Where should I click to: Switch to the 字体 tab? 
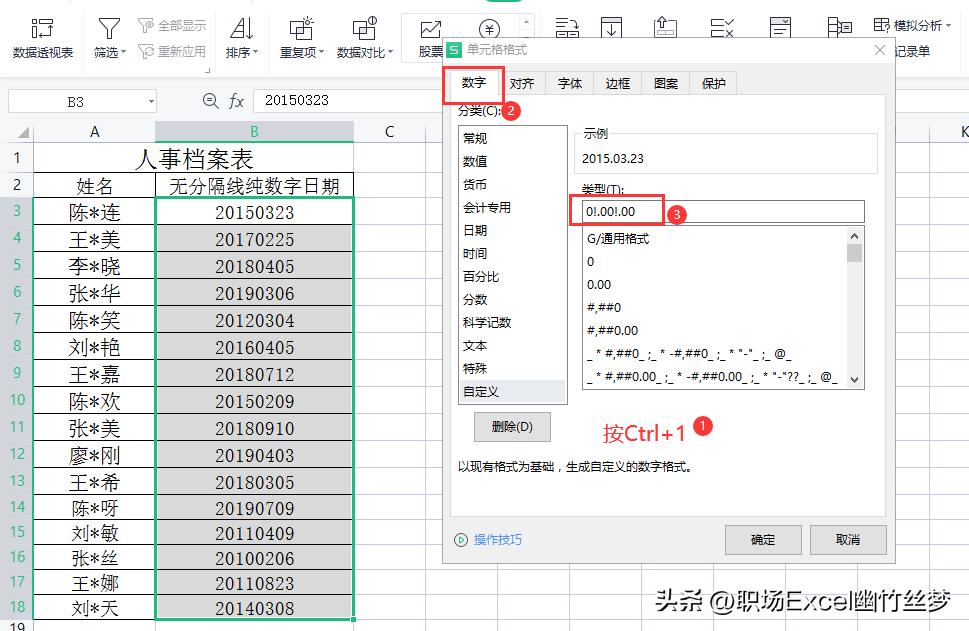pos(569,83)
